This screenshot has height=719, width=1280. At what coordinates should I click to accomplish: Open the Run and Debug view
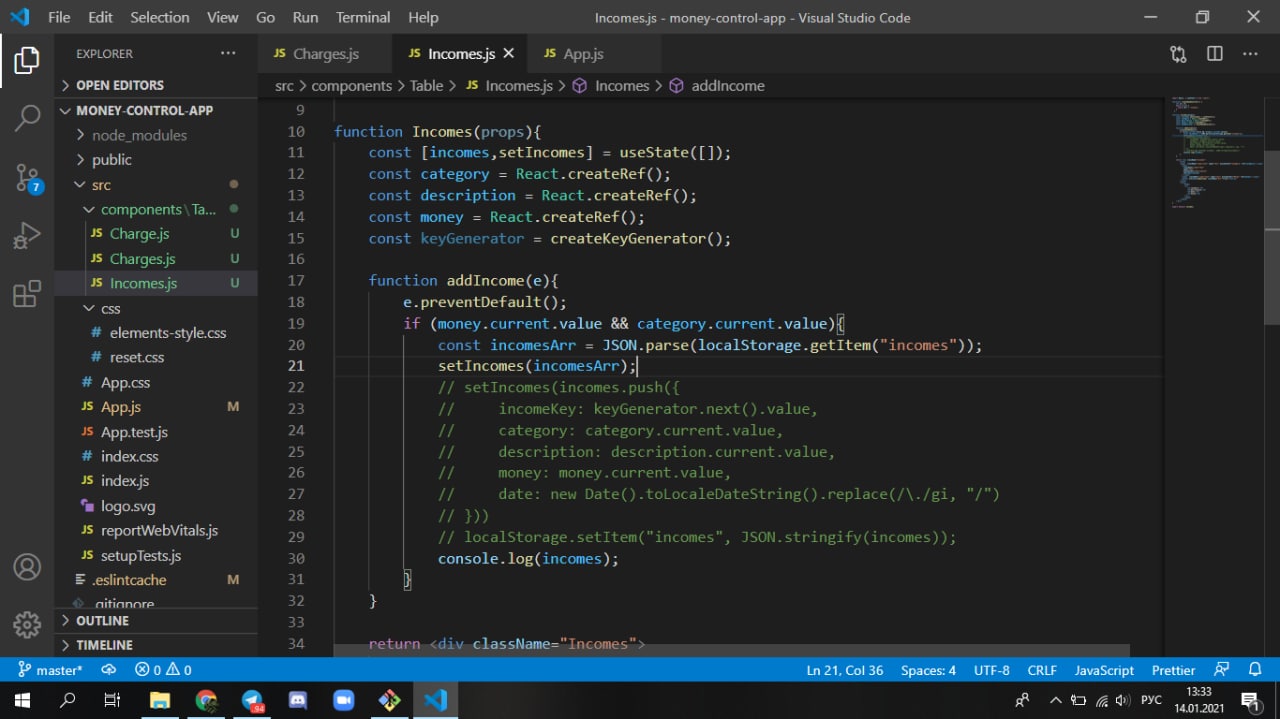pyautogui.click(x=27, y=236)
